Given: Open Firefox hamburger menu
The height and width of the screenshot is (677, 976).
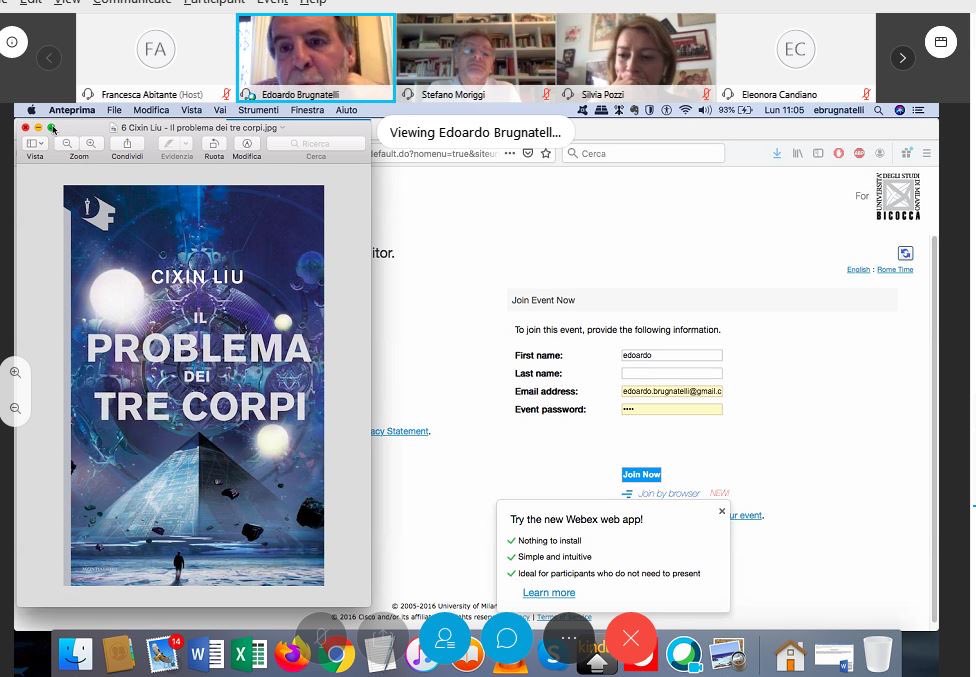Looking at the screenshot, I should pyautogui.click(x=926, y=153).
